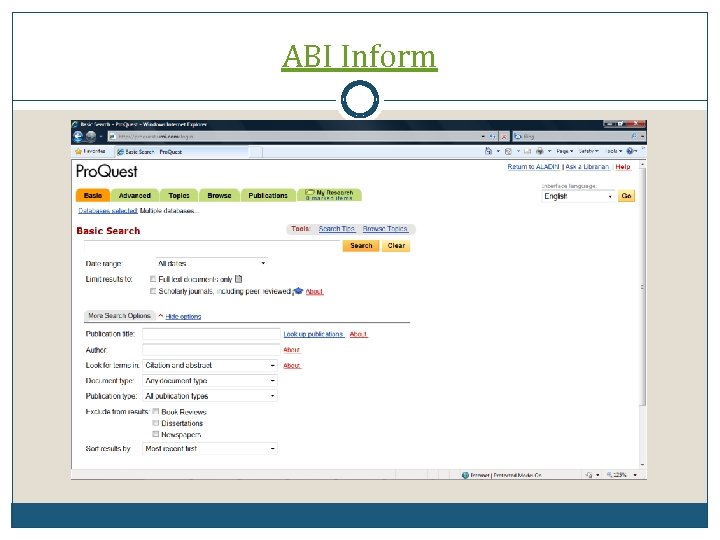The image size is (720, 540).
Task: Click the Go button next to language
Action: [x=626, y=196]
